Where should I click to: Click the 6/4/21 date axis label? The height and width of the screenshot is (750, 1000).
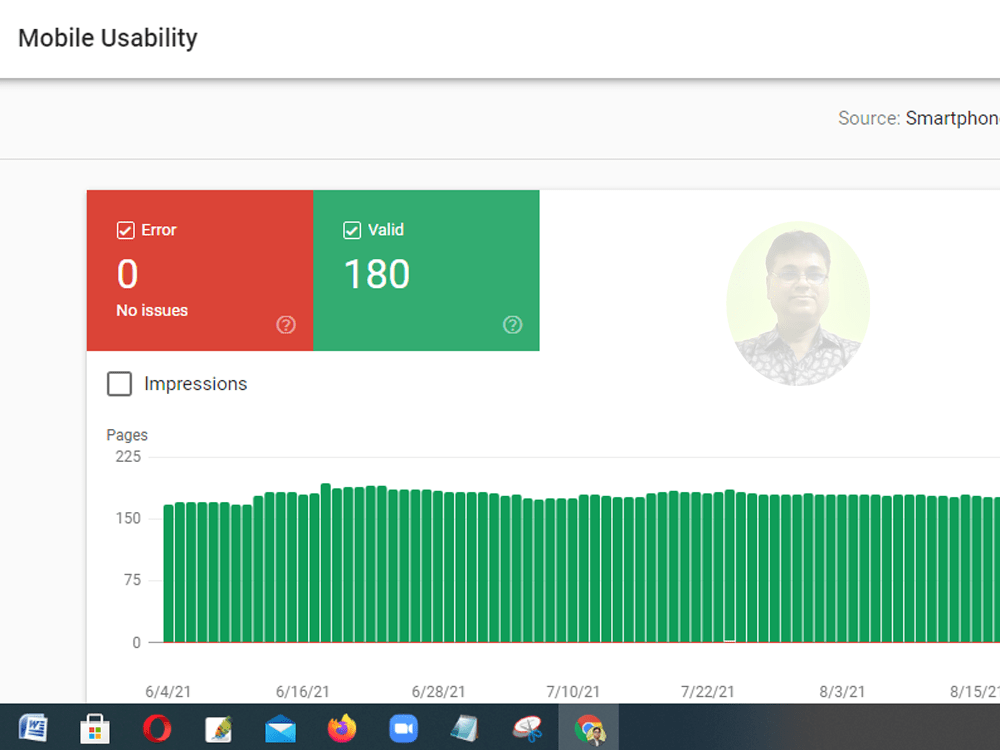click(168, 691)
